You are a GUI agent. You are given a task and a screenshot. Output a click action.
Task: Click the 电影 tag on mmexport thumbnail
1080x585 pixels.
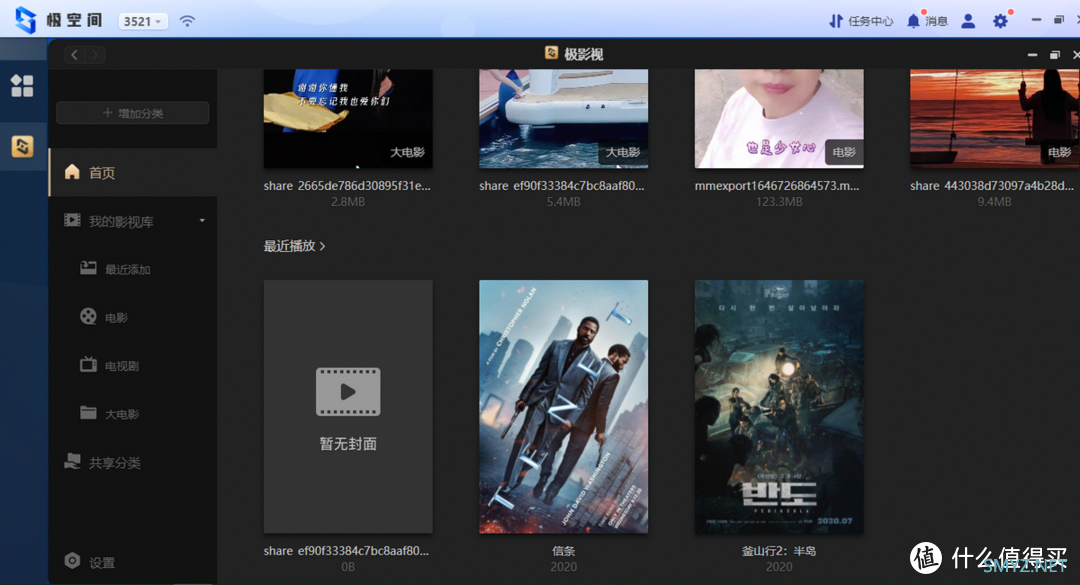coord(844,152)
